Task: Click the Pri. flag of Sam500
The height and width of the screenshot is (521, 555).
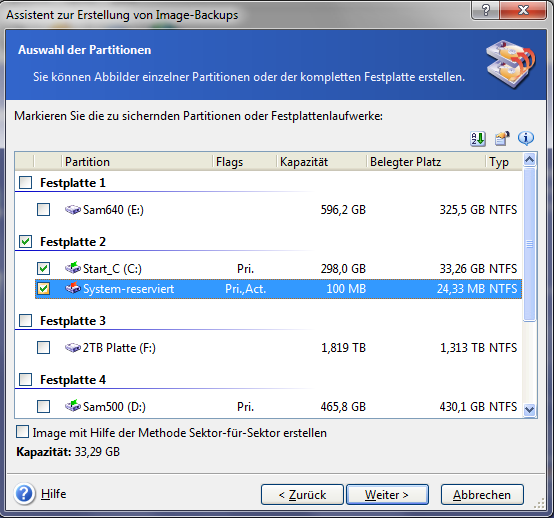Action: point(245,407)
